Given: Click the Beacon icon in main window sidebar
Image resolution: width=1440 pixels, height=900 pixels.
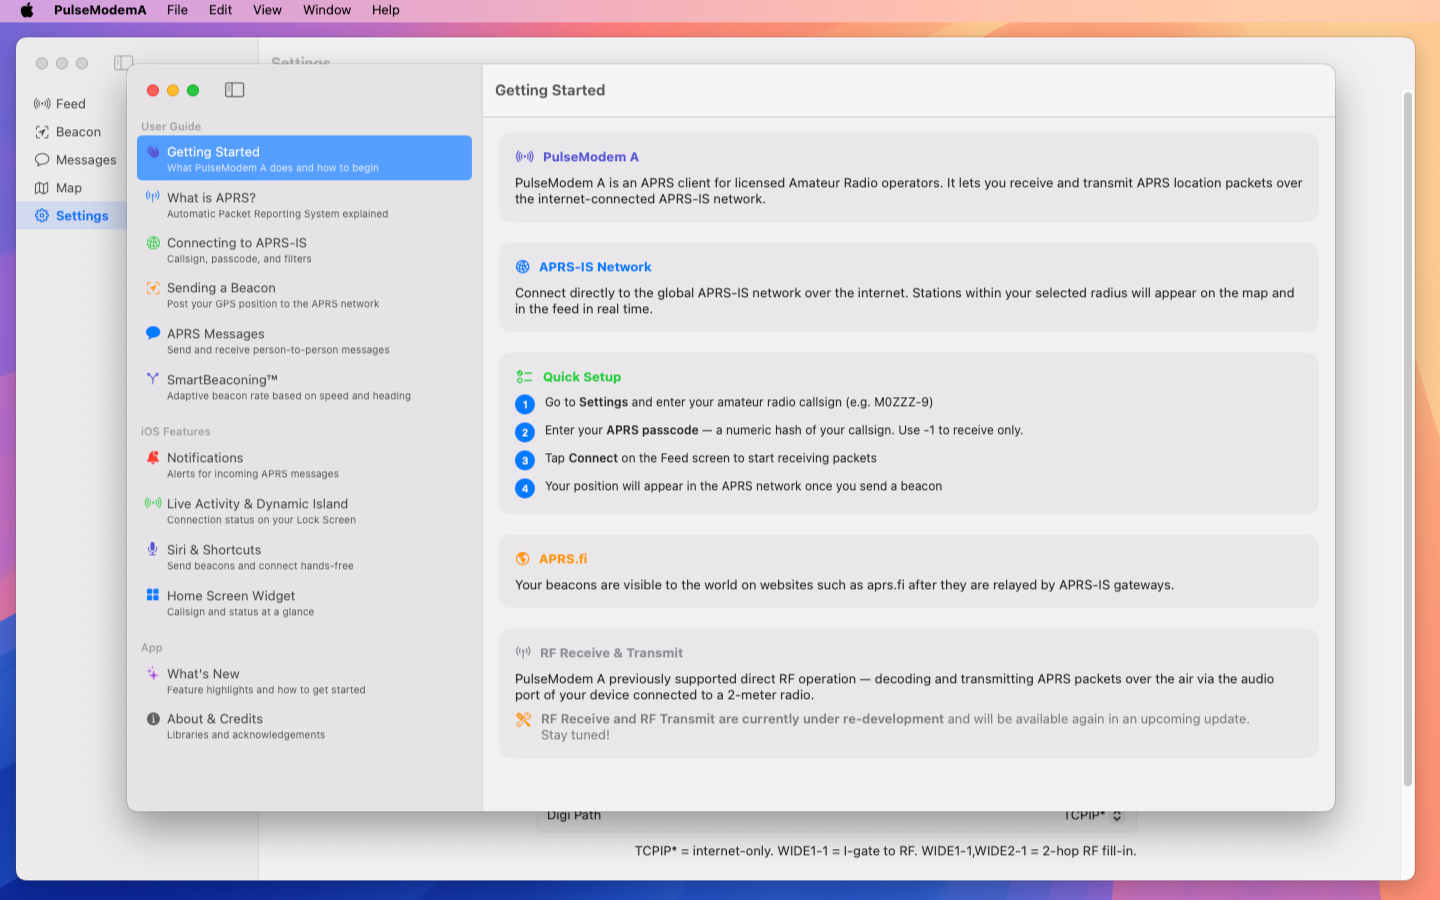Looking at the screenshot, I should (x=42, y=132).
